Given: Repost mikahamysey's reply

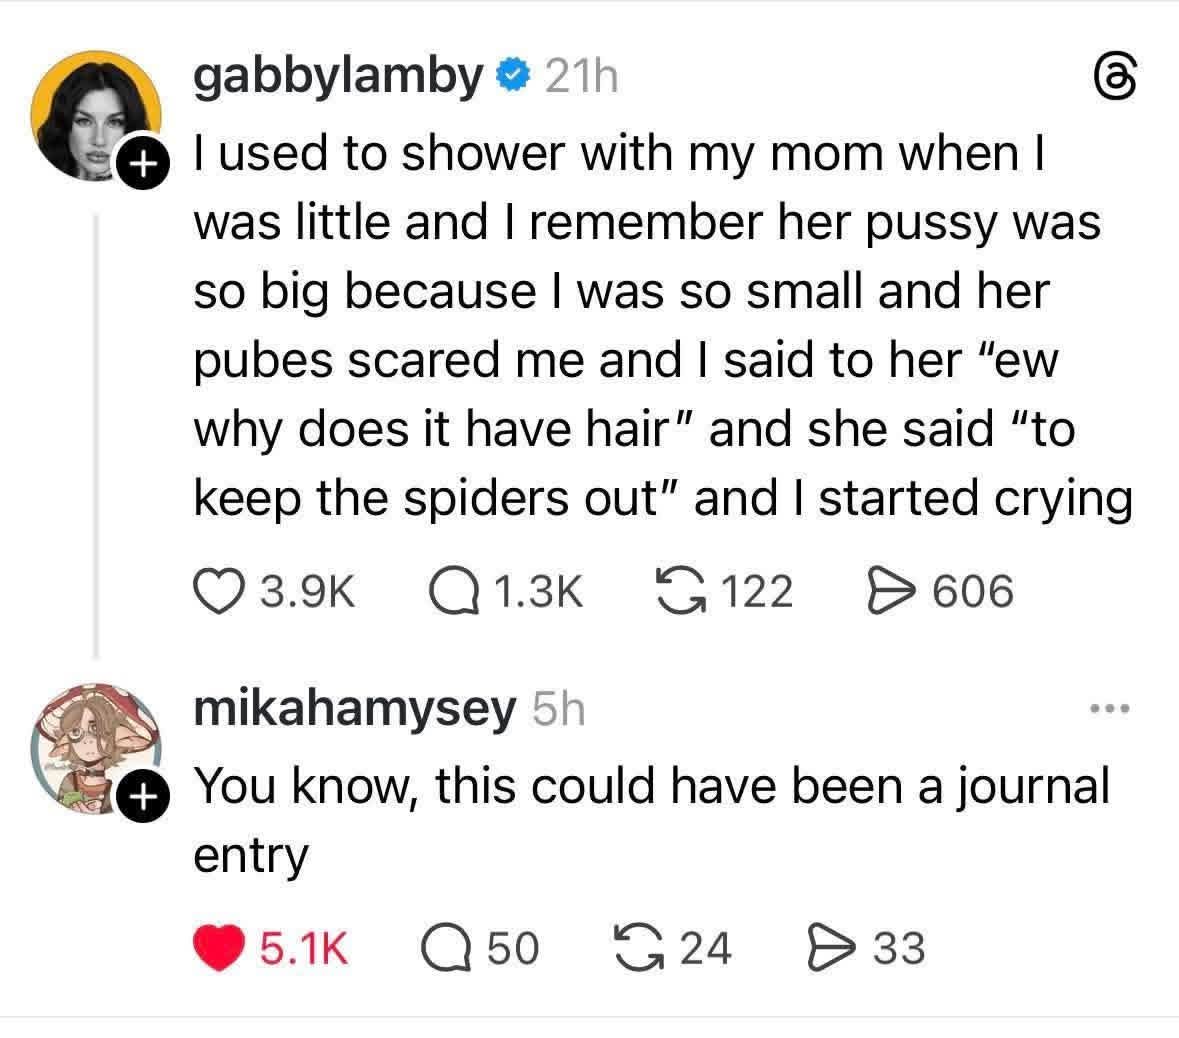Looking at the screenshot, I should 638,947.
